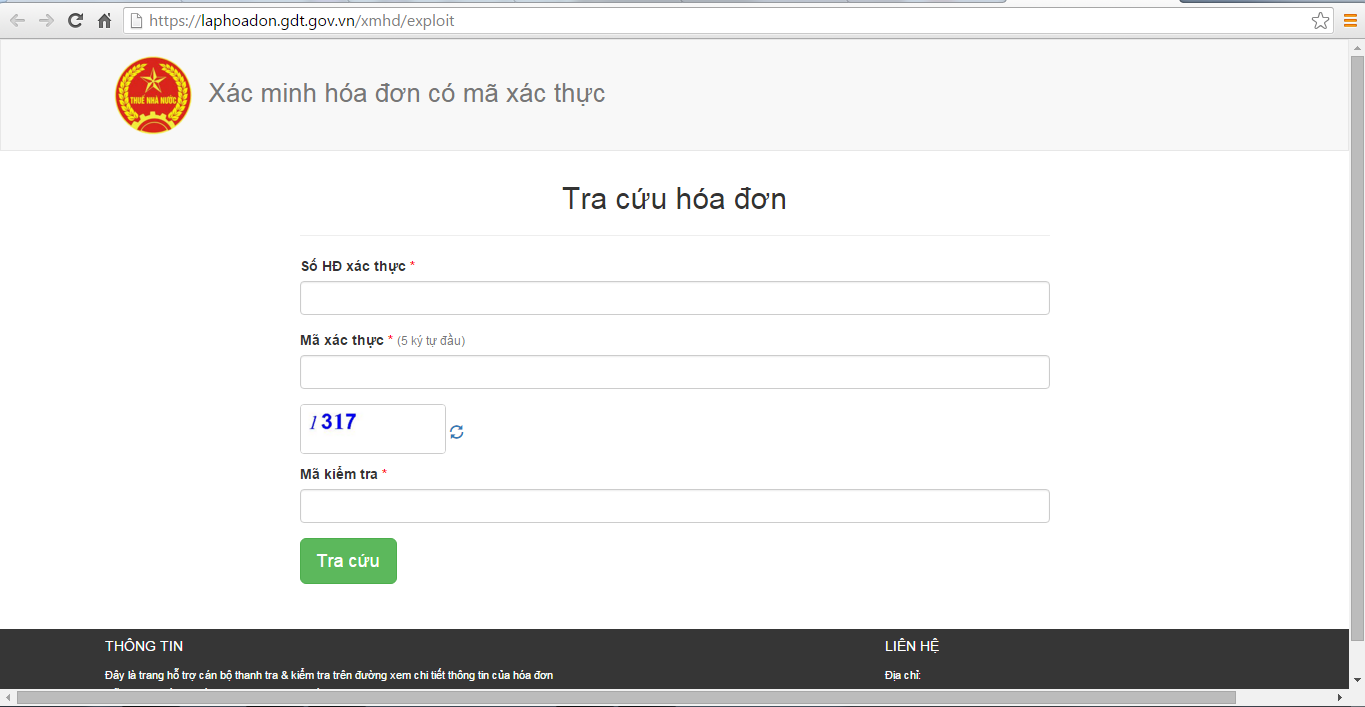This screenshot has width=1365, height=707.
Task: Click the vertical scrollbar down arrow
Action: click(1357, 681)
